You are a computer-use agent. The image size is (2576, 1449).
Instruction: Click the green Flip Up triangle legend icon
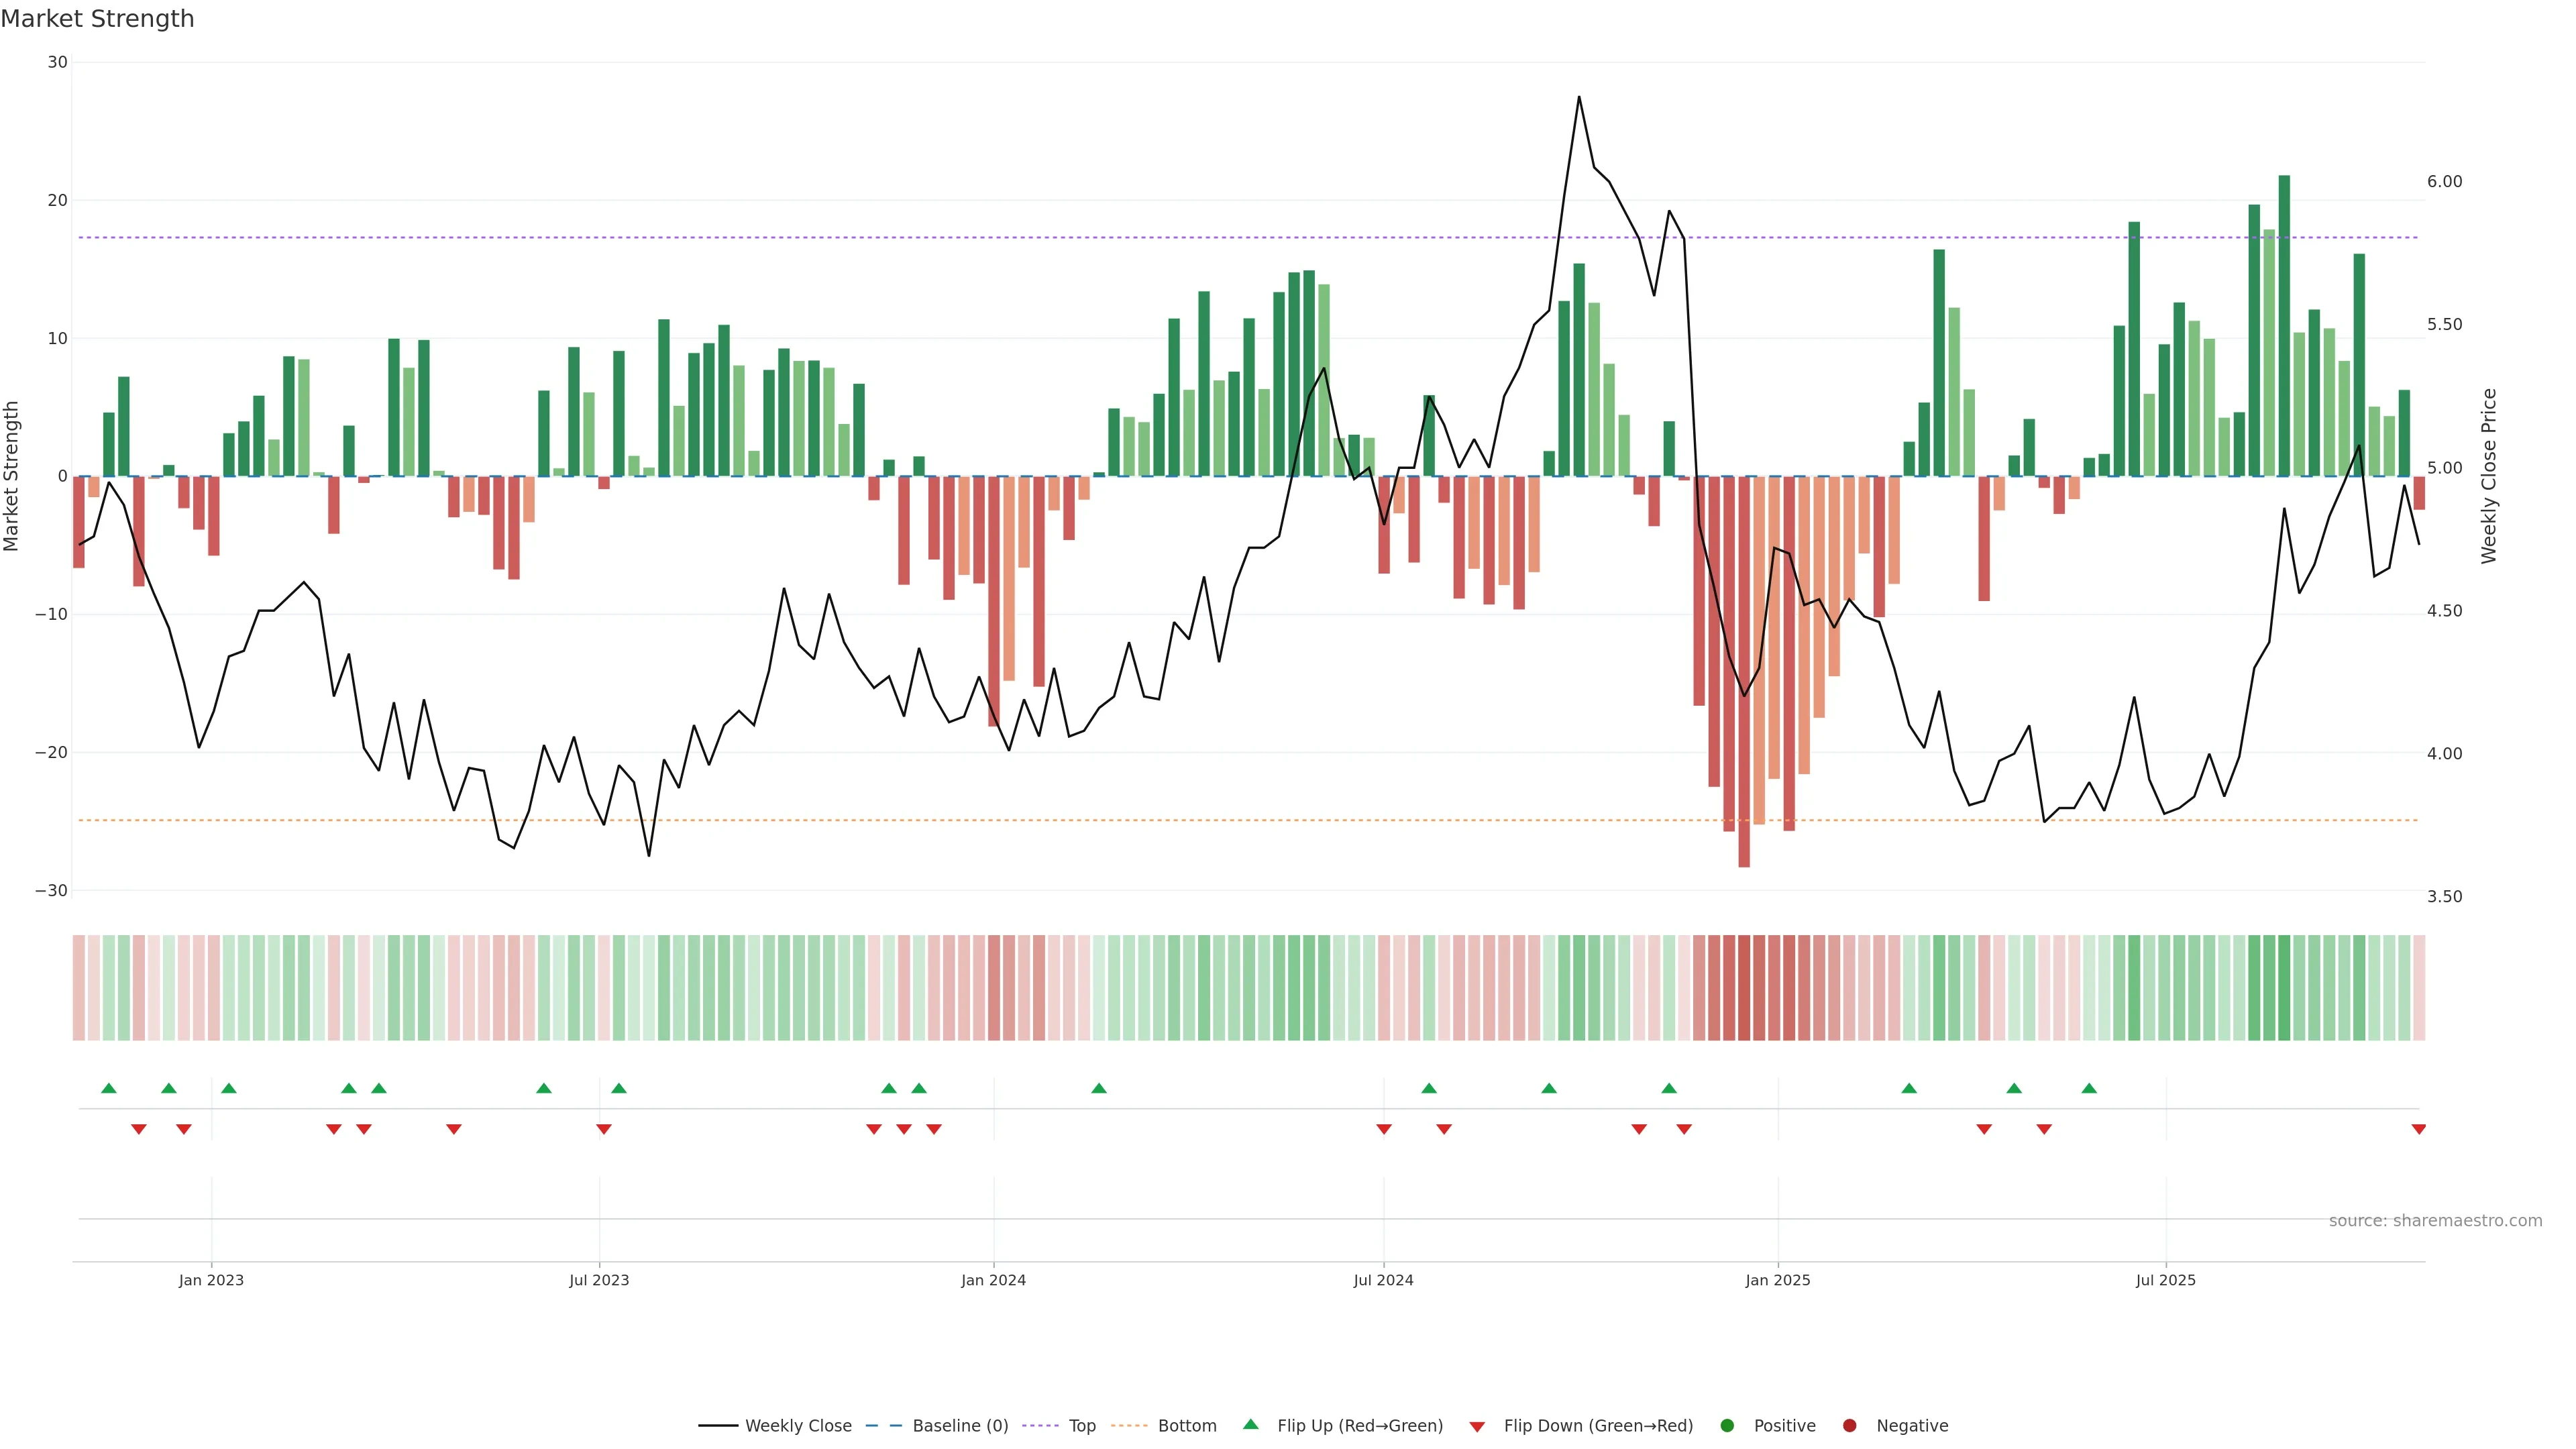tap(1250, 1424)
